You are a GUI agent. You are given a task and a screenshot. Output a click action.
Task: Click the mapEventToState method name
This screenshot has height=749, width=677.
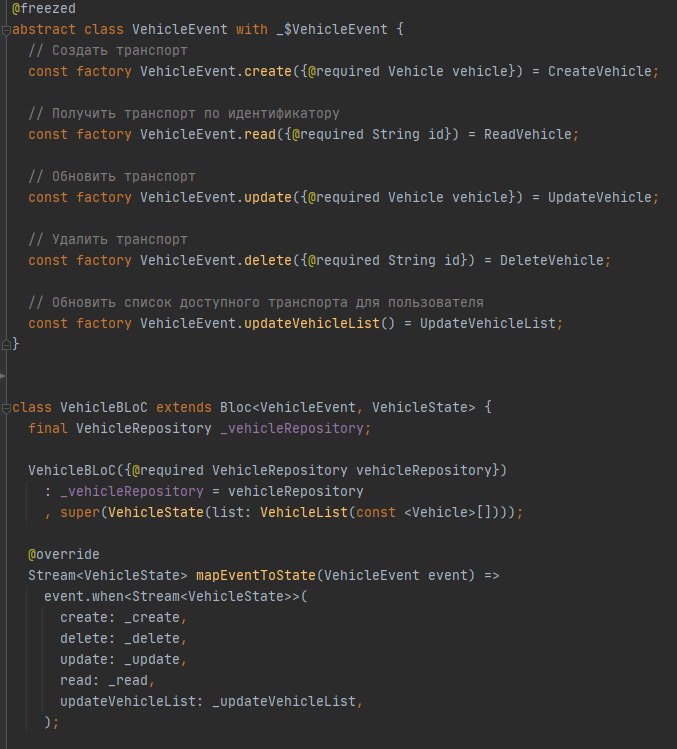256,576
